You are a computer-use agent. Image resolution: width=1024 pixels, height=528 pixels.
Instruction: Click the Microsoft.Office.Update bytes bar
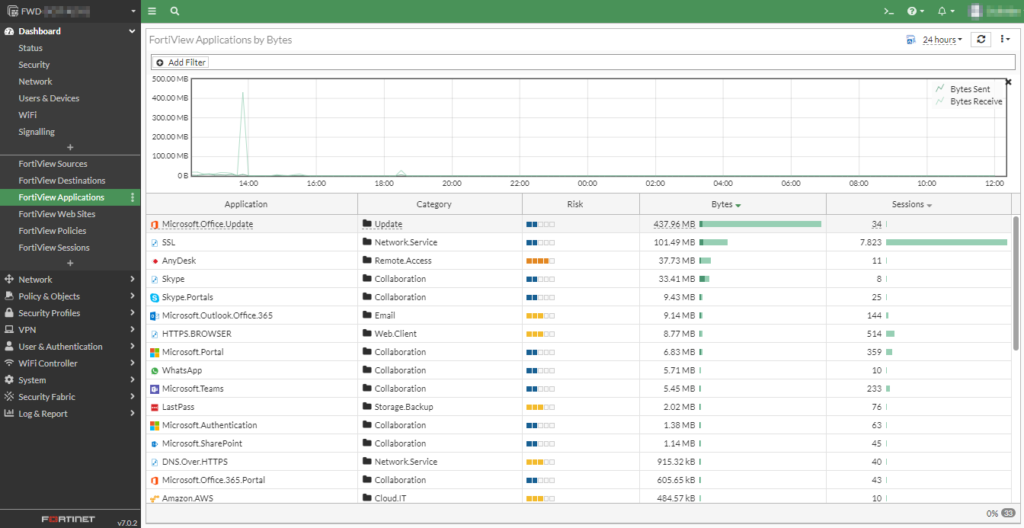point(760,224)
